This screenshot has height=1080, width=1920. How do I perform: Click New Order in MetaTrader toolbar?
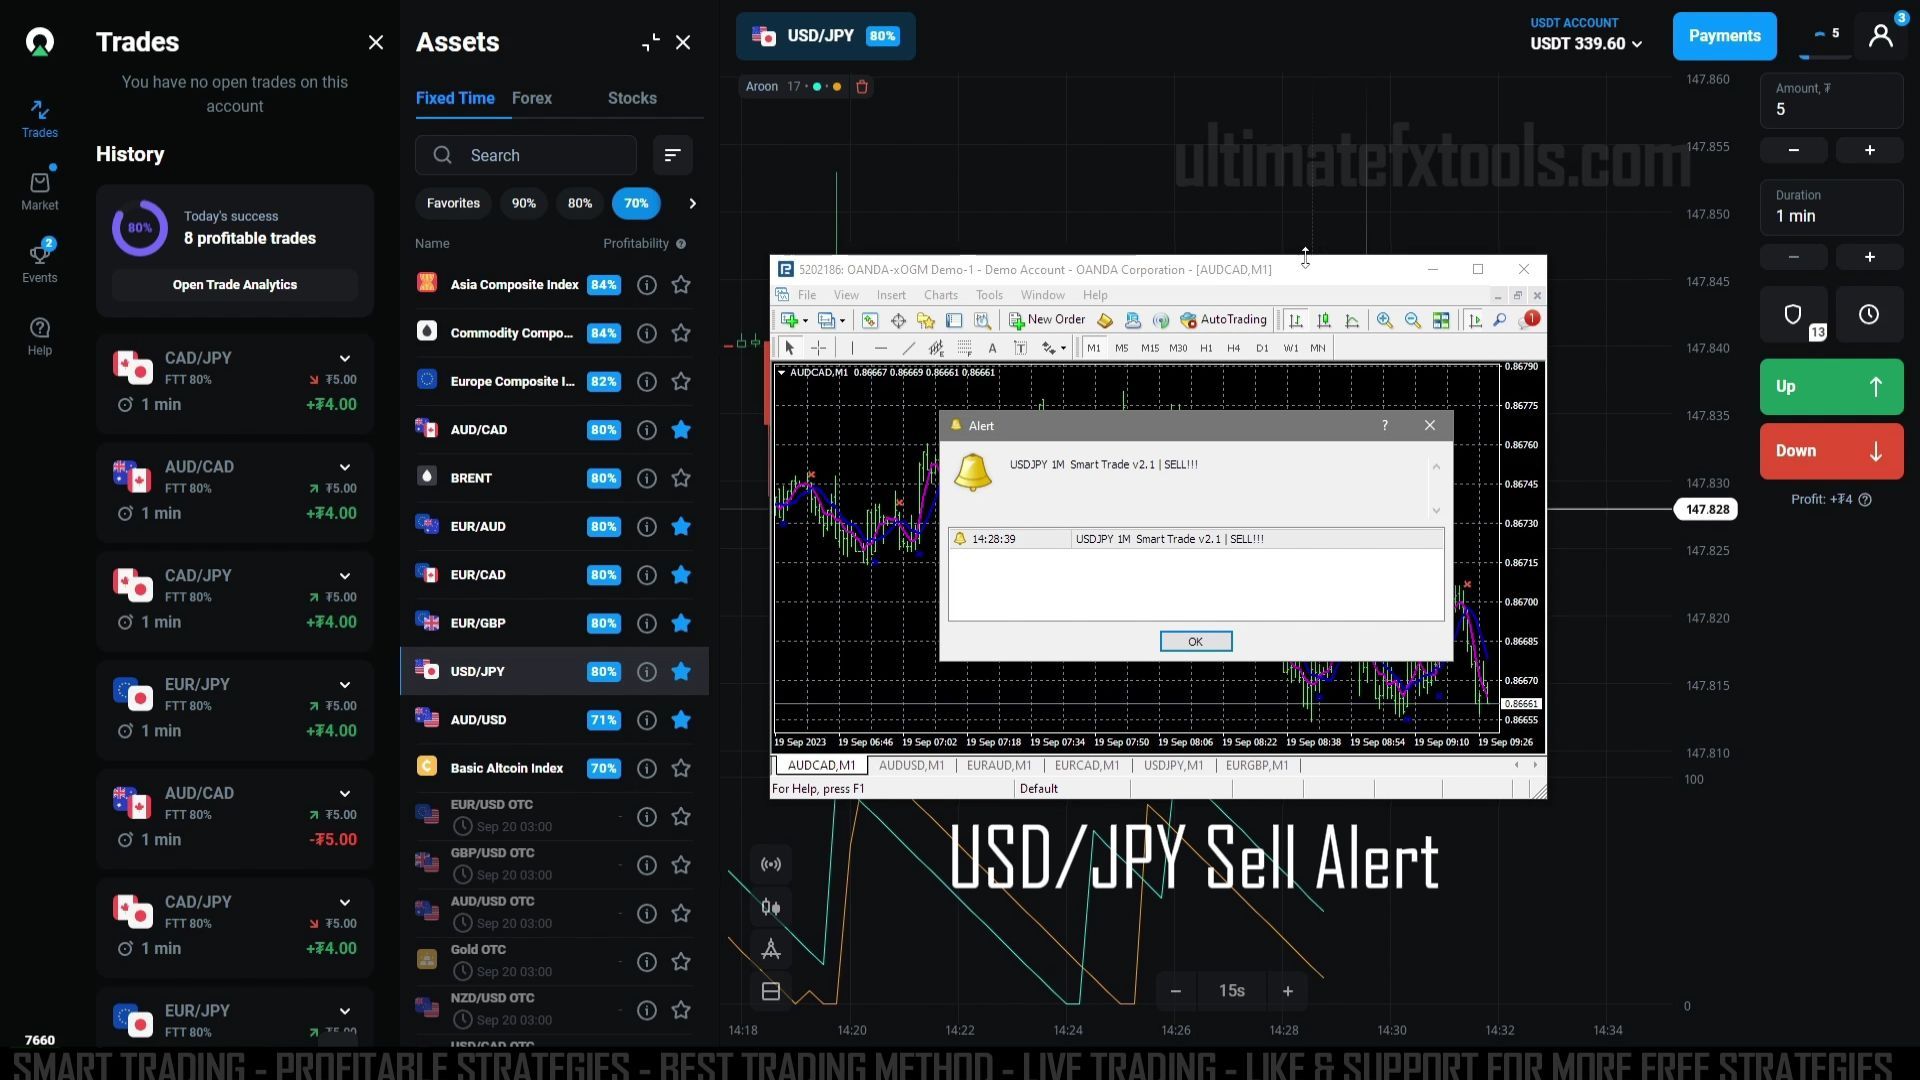coord(1047,320)
